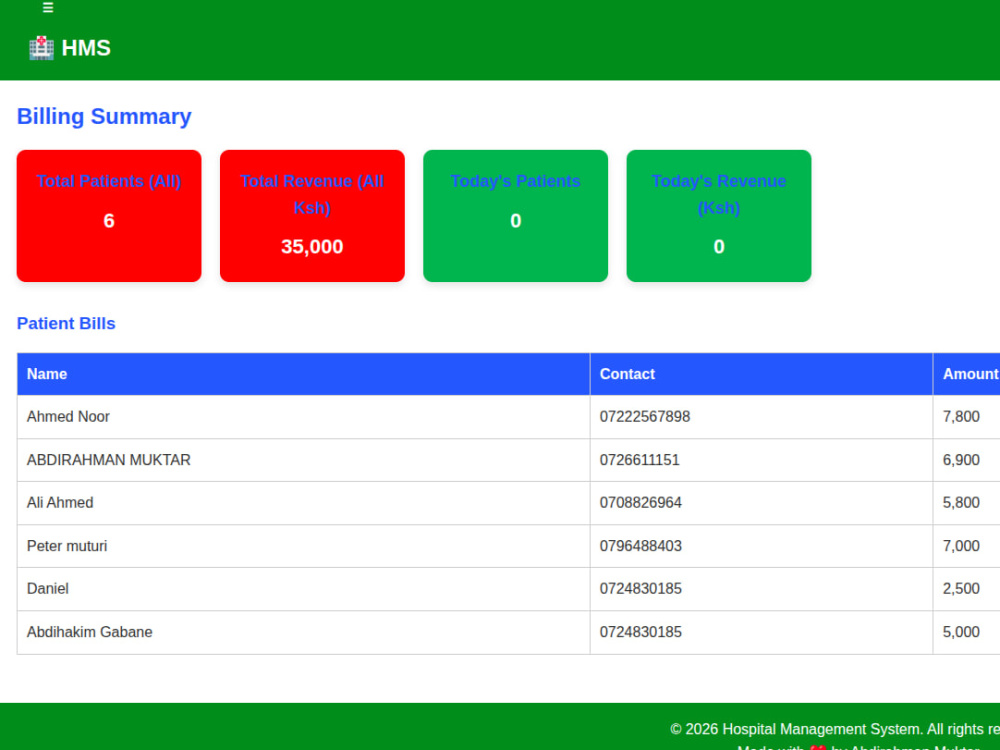Select the Today's Revenue (Ksh) card

[x=719, y=216]
